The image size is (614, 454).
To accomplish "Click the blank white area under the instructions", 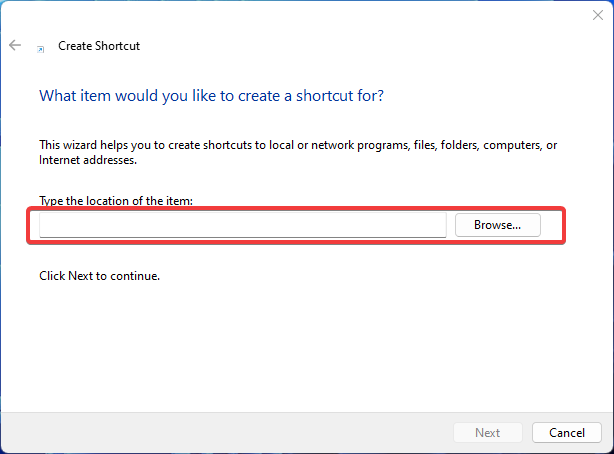I will click(305, 345).
